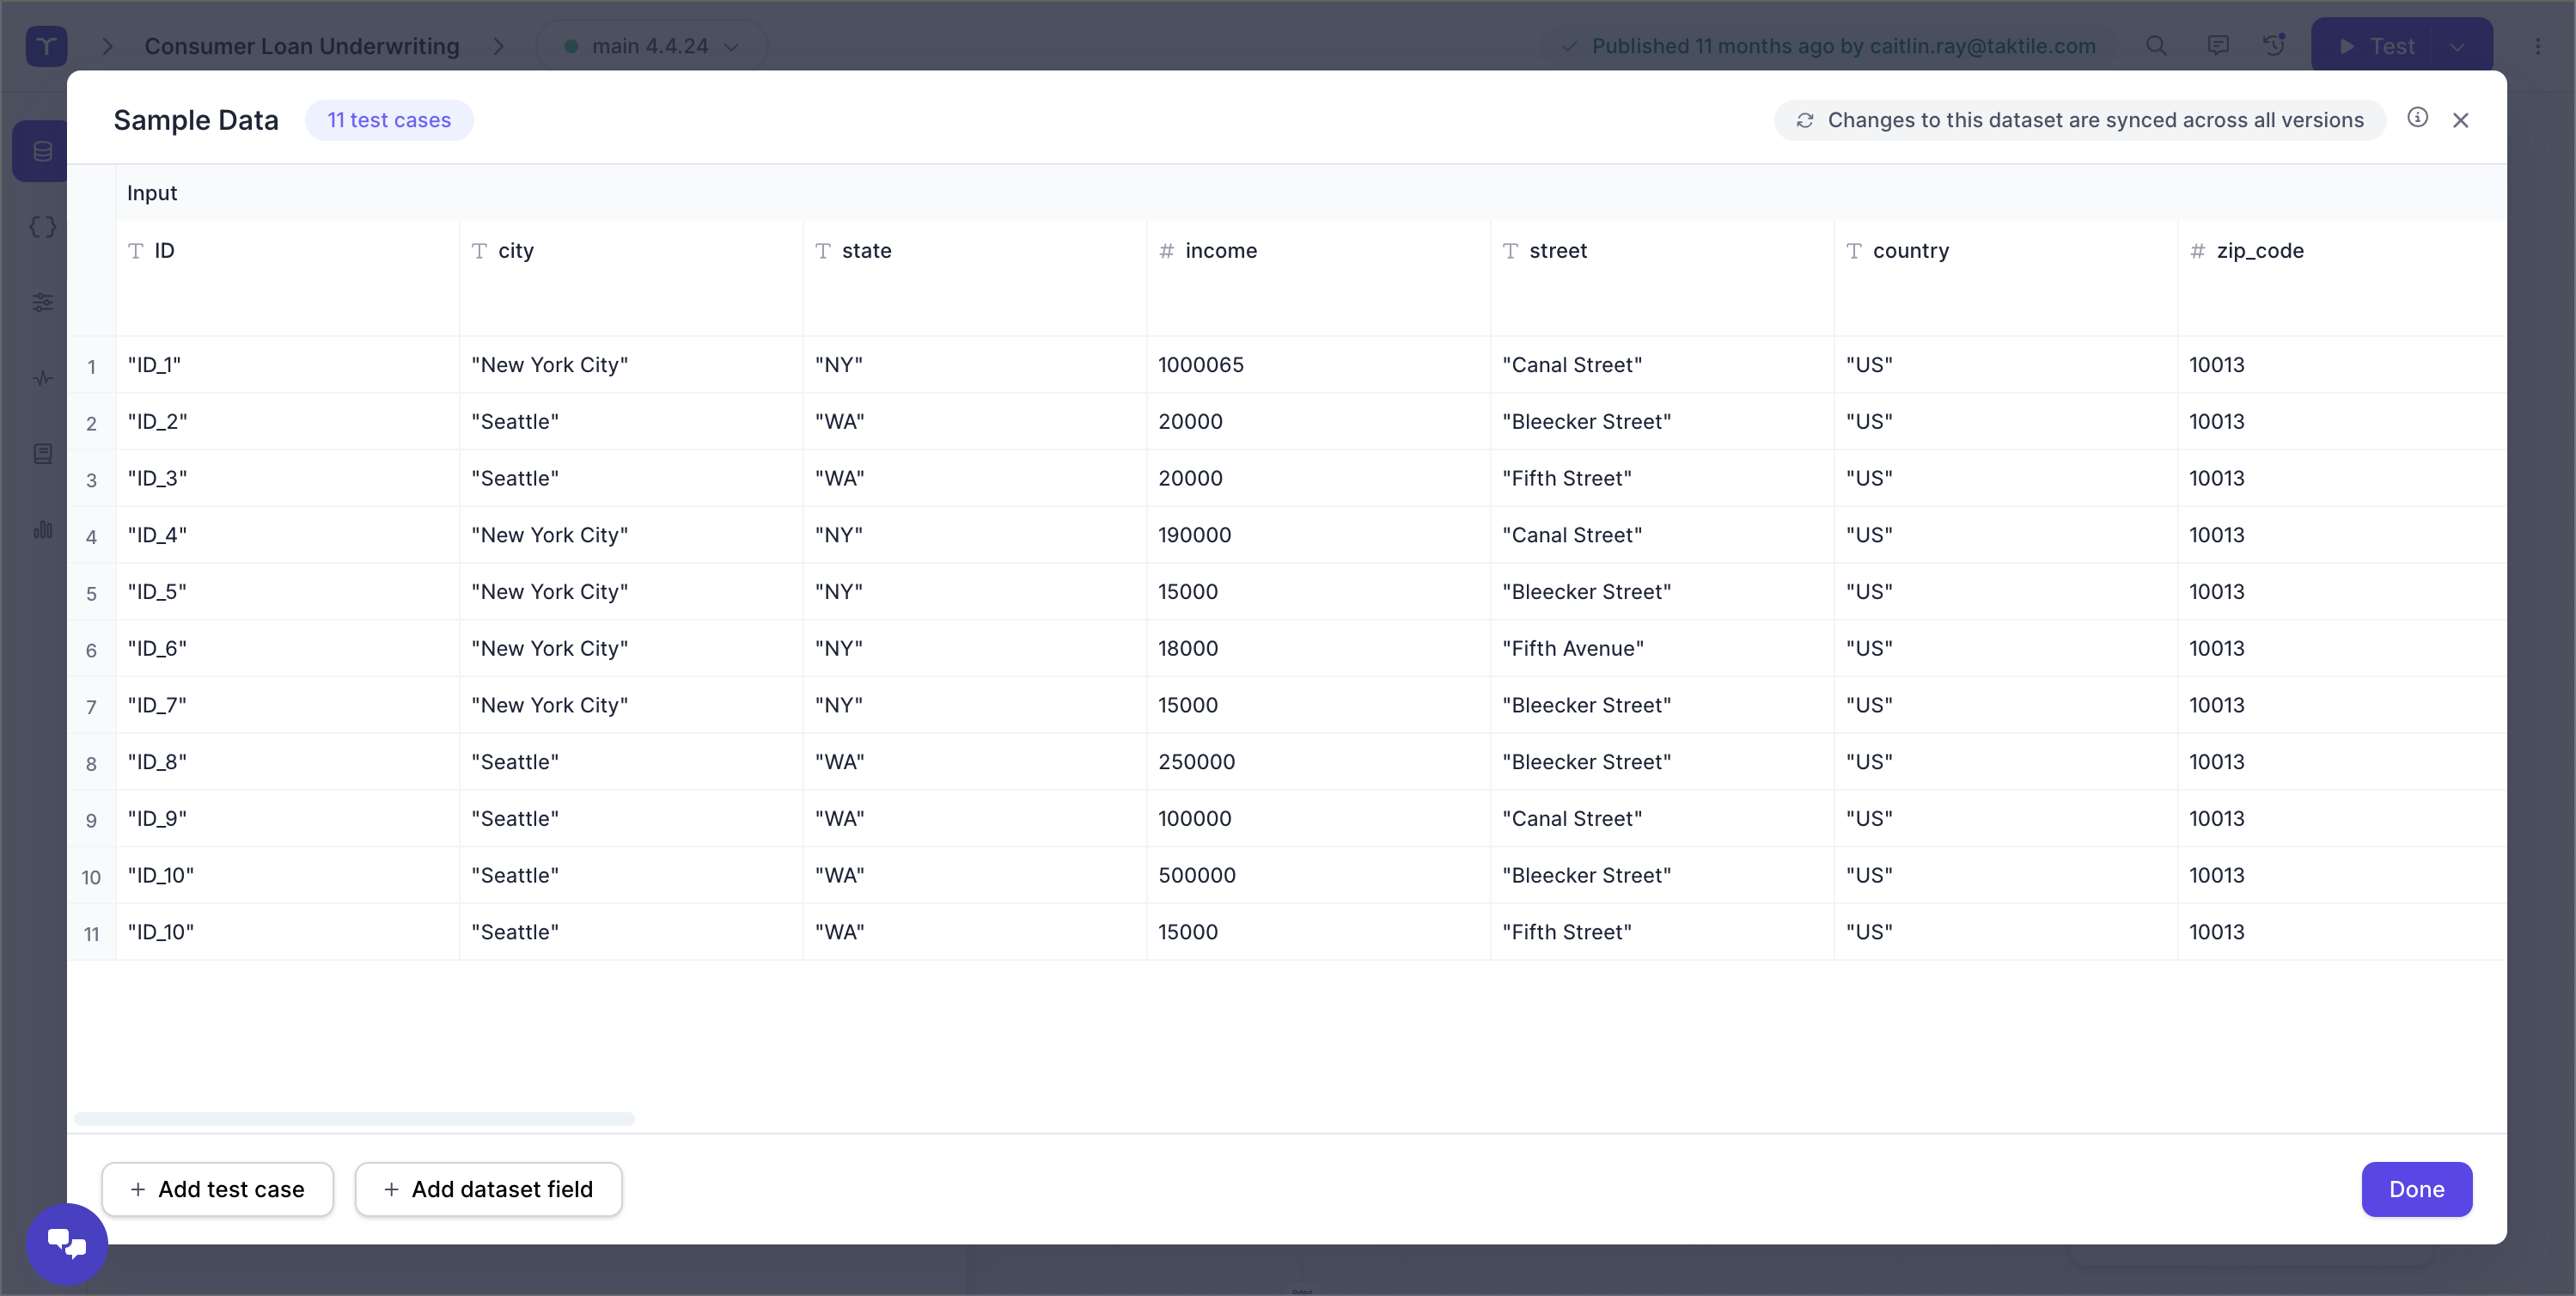
Task: Select the "ID_5" cell
Action: pos(288,592)
